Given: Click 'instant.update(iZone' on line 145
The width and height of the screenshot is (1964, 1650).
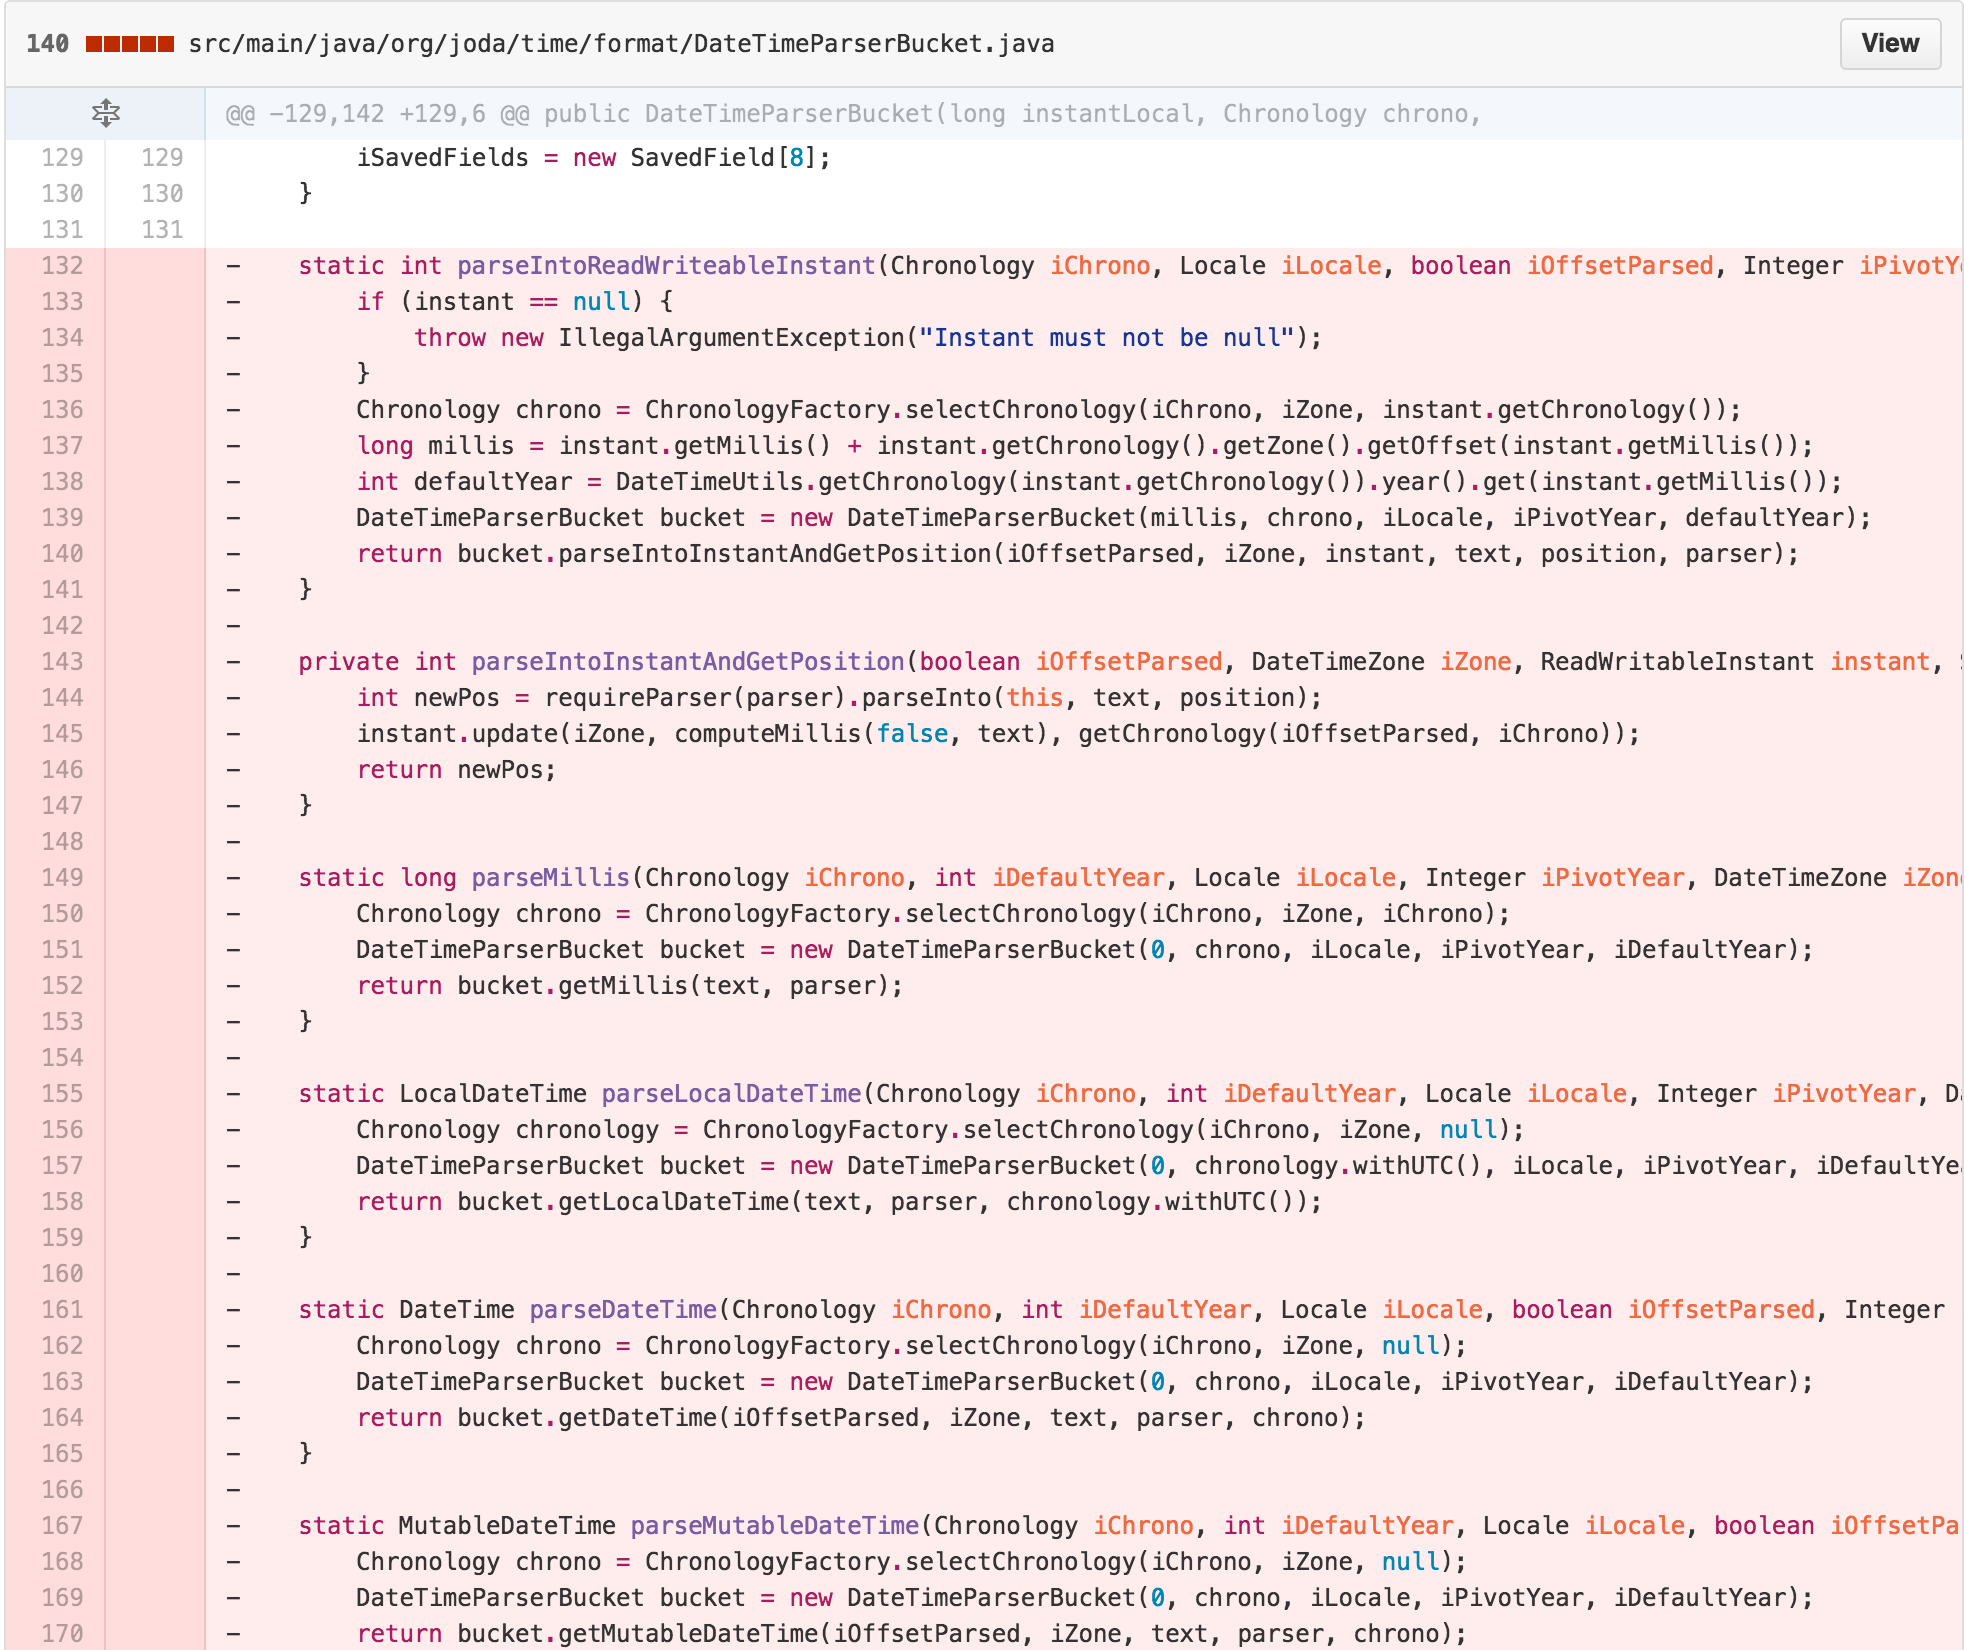Looking at the screenshot, I should (x=500, y=734).
